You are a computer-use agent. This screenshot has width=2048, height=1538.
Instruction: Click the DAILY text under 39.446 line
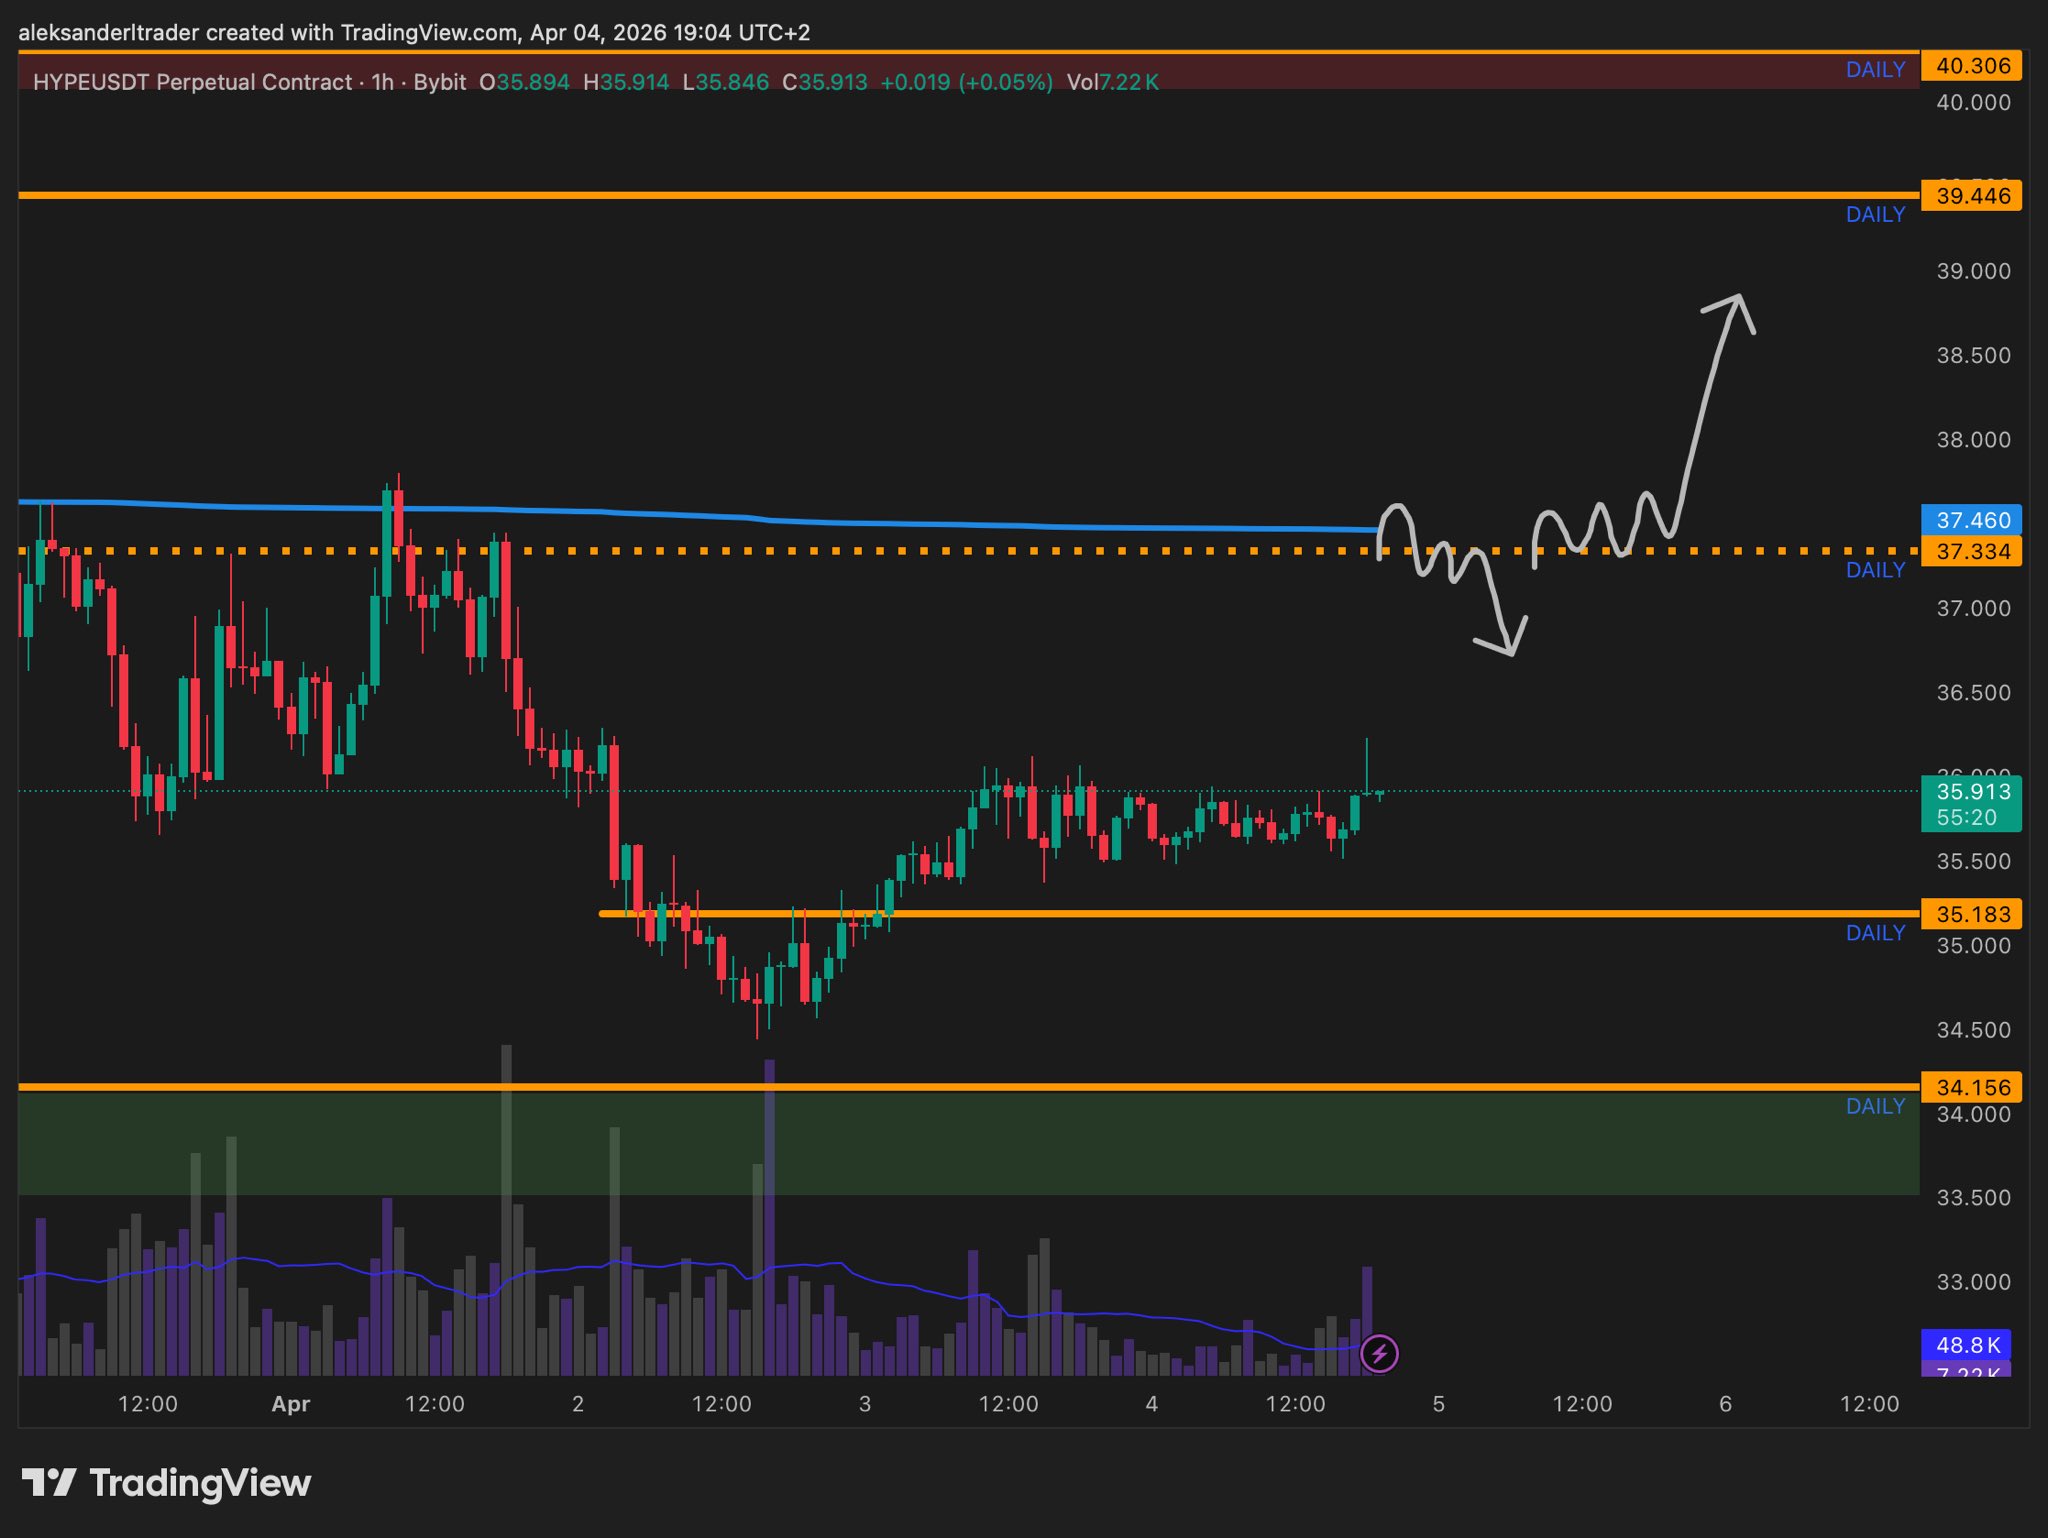(1875, 215)
